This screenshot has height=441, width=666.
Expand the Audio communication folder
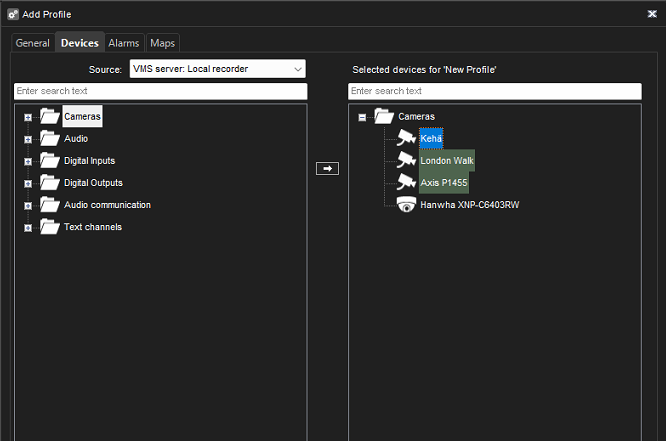click(x=28, y=206)
